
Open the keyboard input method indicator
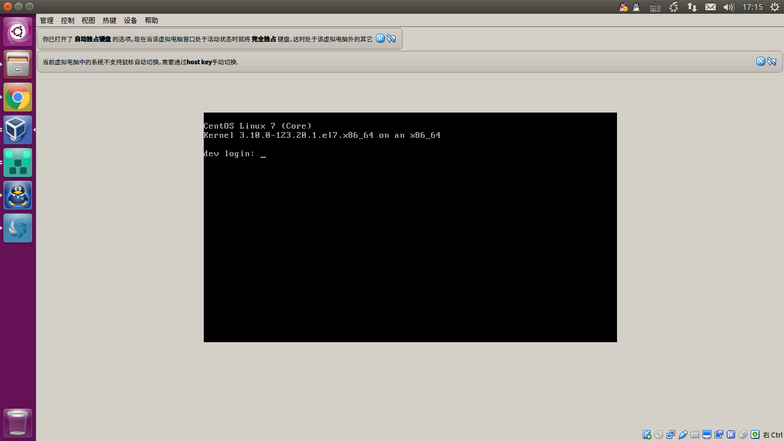point(655,7)
